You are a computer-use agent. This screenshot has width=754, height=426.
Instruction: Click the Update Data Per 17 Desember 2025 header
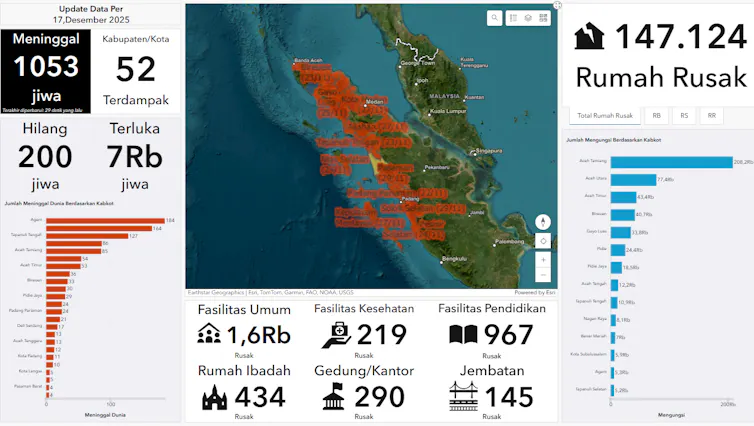click(x=91, y=14)
